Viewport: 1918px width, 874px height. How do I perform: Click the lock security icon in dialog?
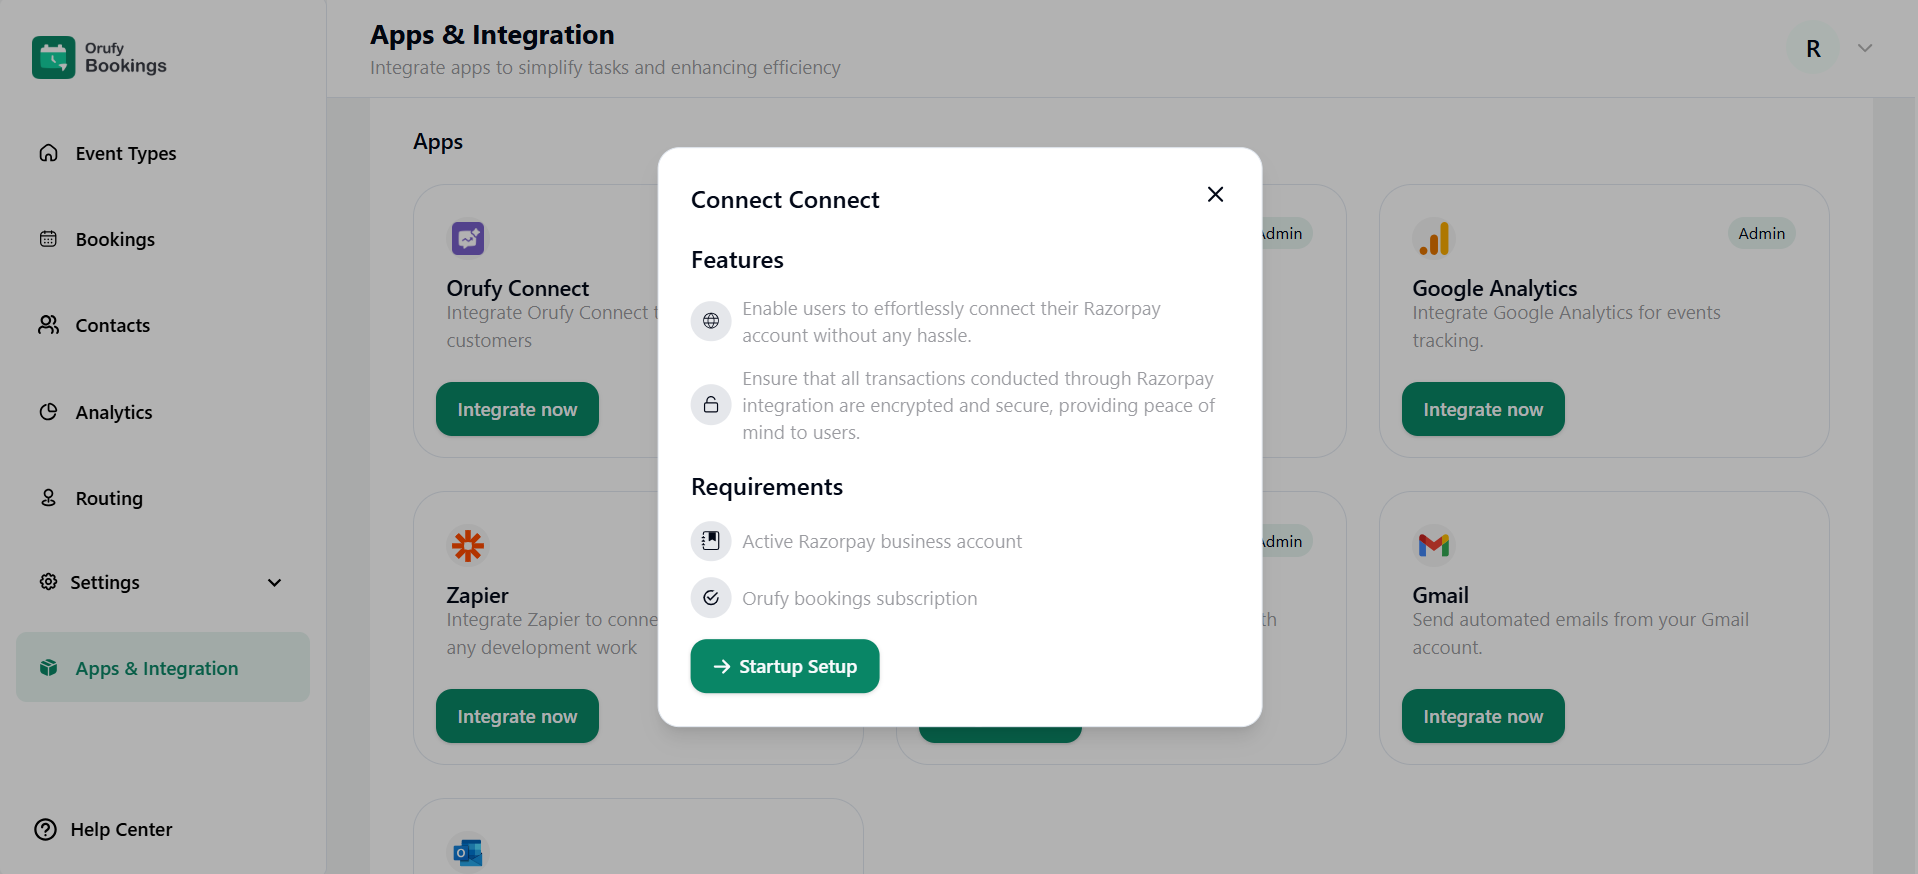click(x=711, y=405)
